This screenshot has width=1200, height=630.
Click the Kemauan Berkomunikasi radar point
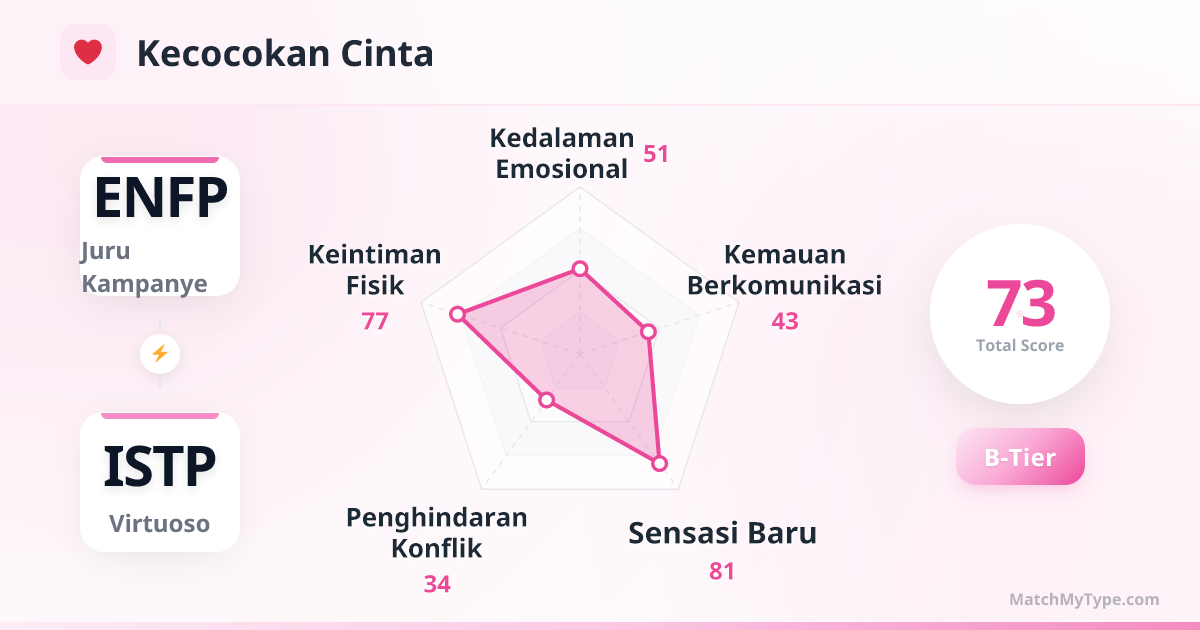pos(648,331)
